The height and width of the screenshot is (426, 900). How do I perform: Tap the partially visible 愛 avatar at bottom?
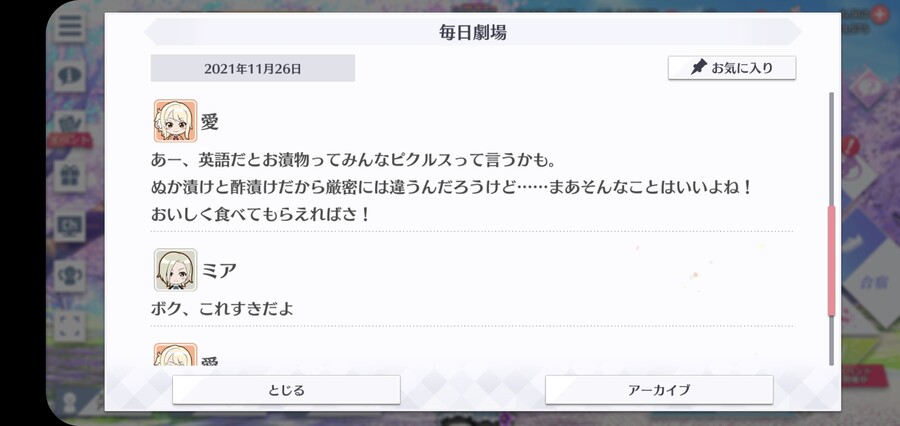176,355
